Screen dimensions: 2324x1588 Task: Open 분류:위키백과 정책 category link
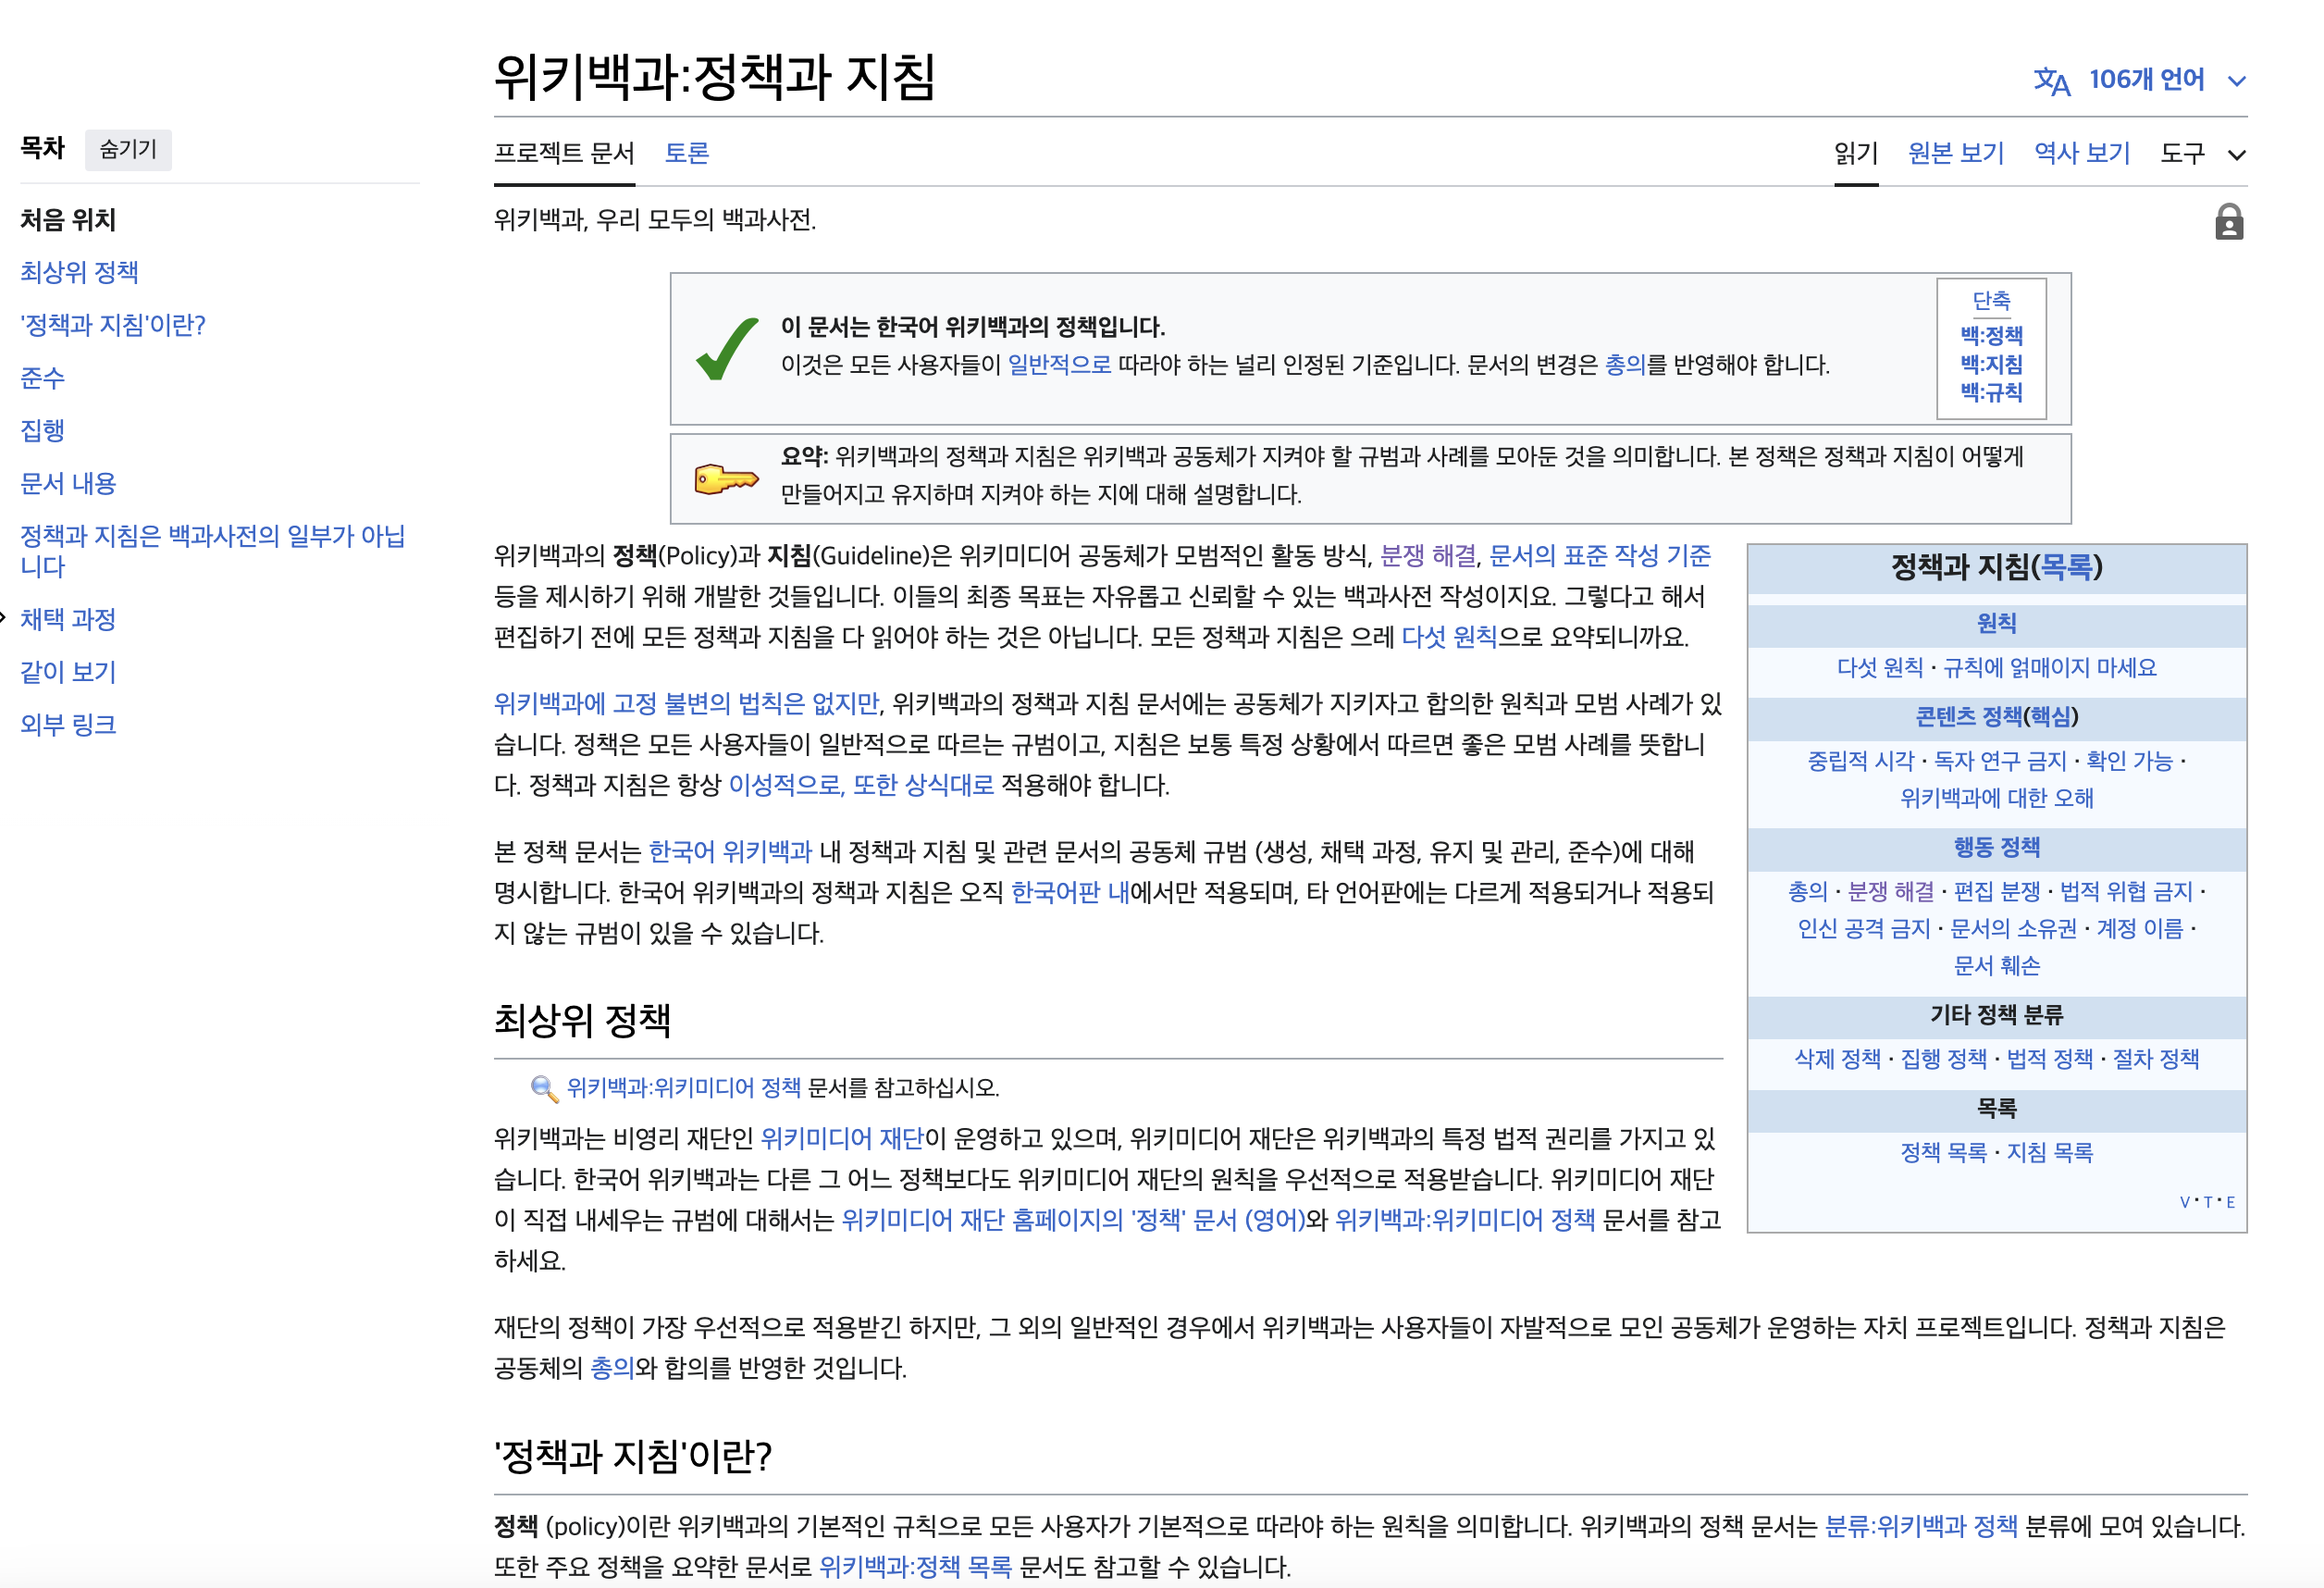1920,1527
